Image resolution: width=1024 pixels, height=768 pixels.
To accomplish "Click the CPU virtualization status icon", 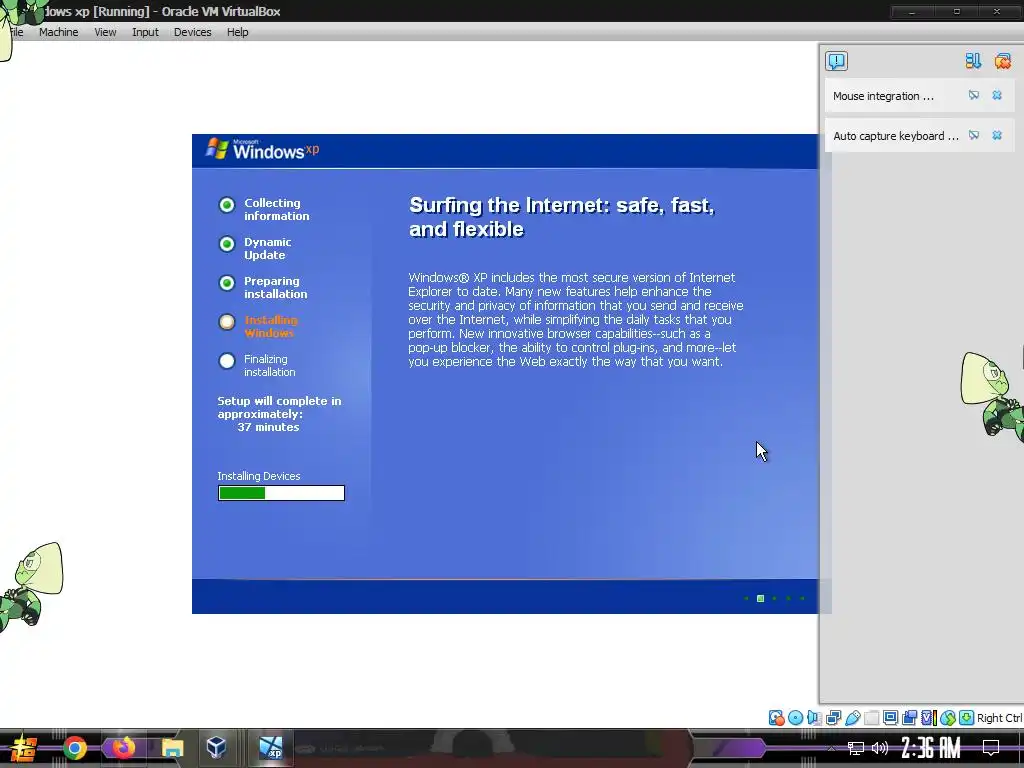I will coord(929,718).
